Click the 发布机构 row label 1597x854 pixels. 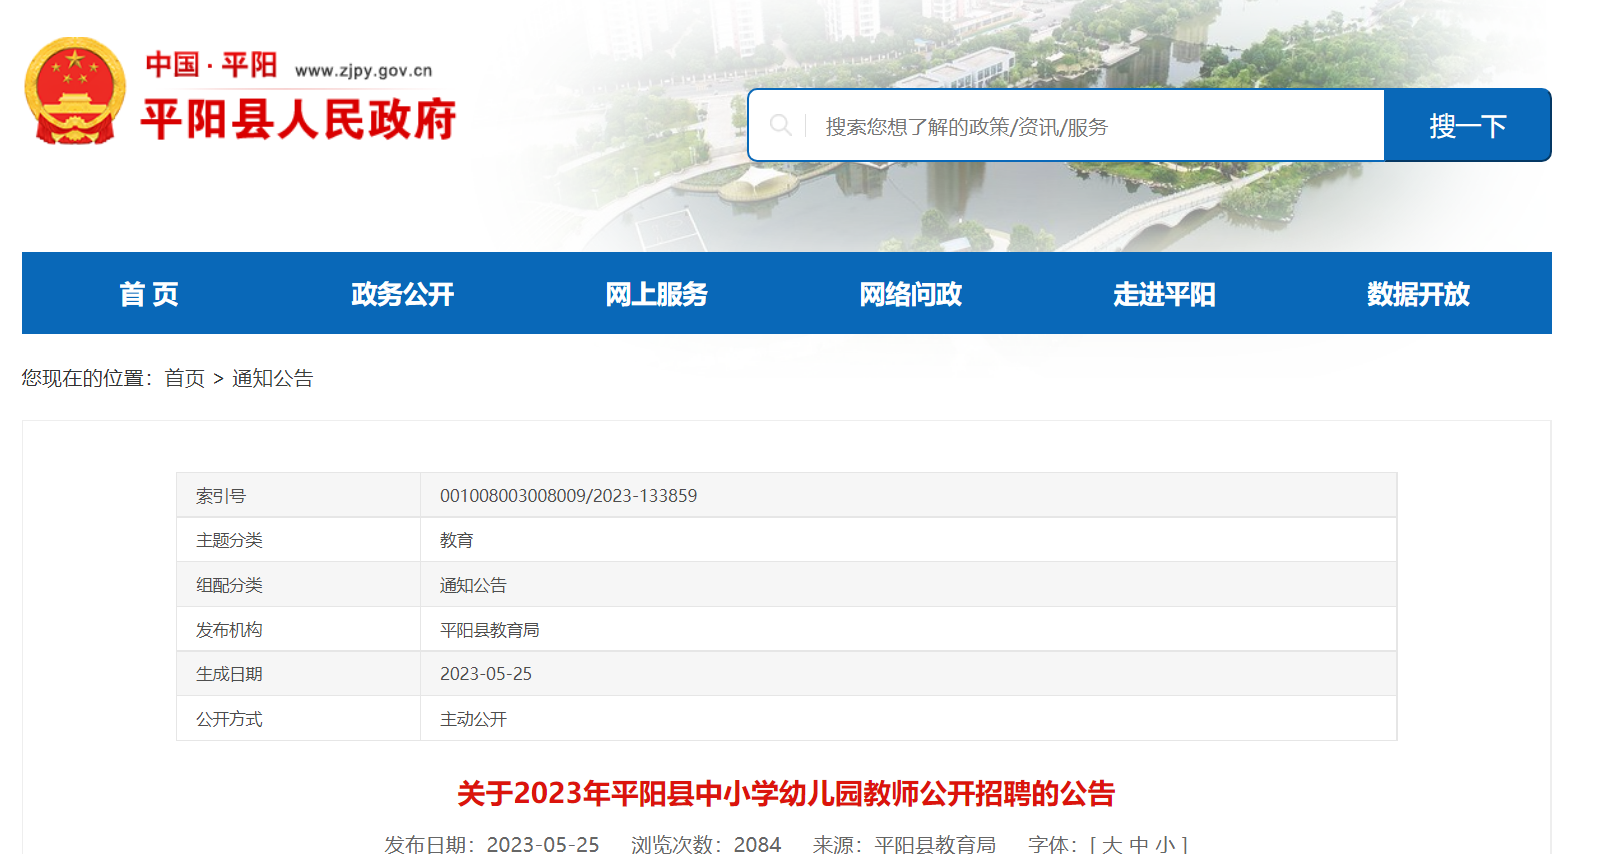tap(229, 630)
